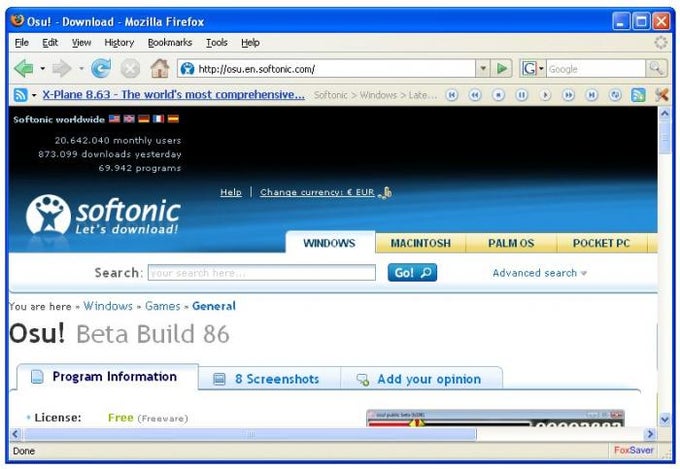Click the Softonic > Windows feed title text

(x=375, y=95)
